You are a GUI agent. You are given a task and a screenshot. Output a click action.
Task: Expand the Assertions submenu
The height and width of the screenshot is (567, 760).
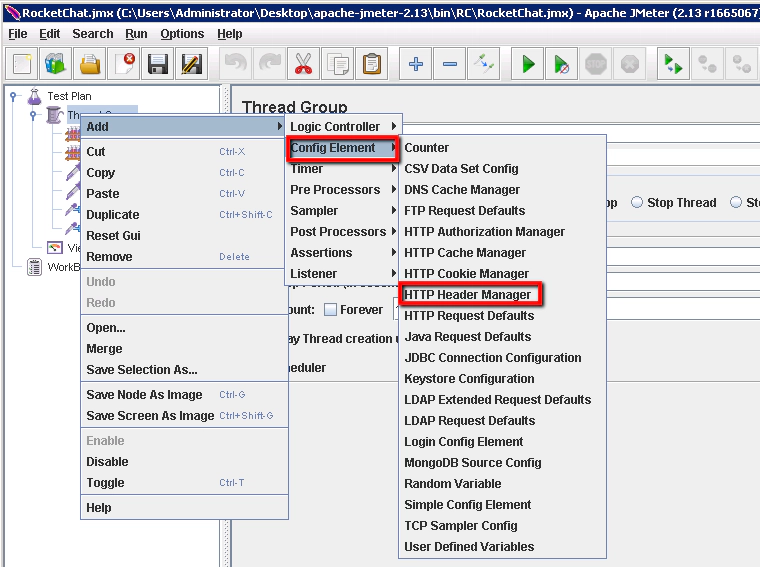pyautogui.click(x=343, y=252)
